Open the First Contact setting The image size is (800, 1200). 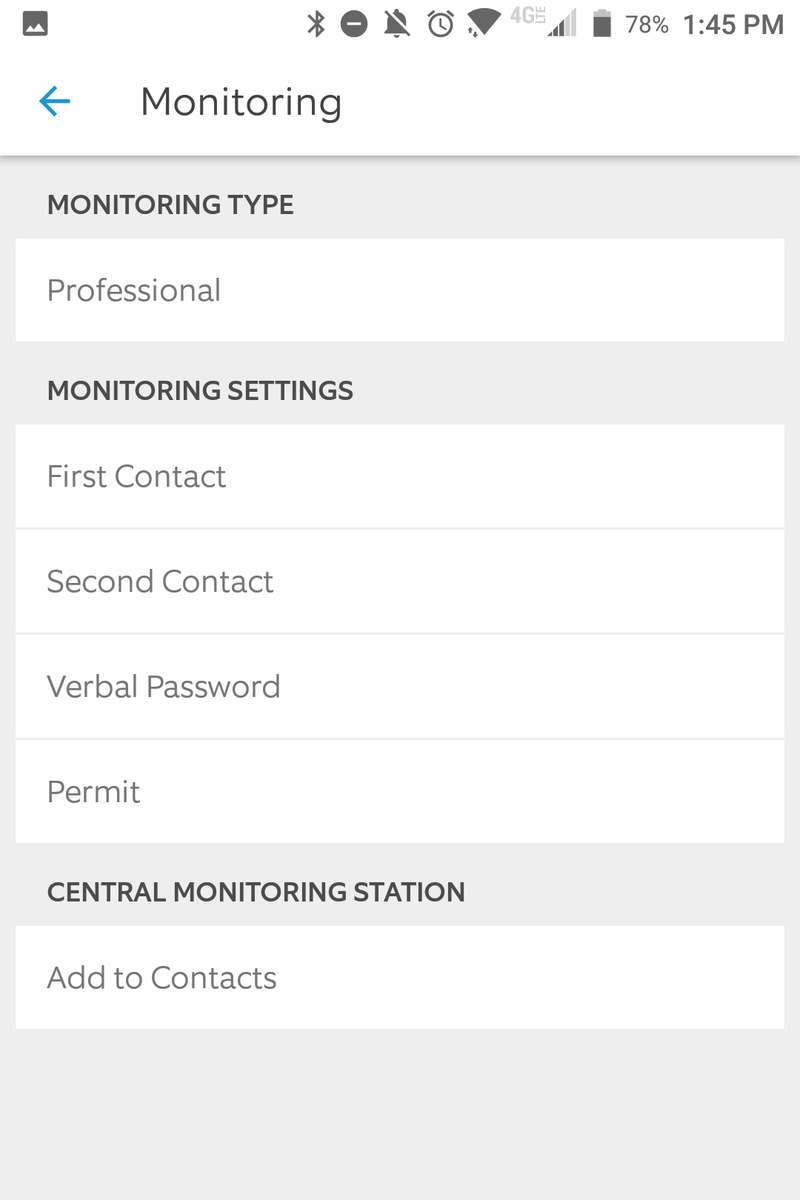pyautogui.click(x=400, y=476)
